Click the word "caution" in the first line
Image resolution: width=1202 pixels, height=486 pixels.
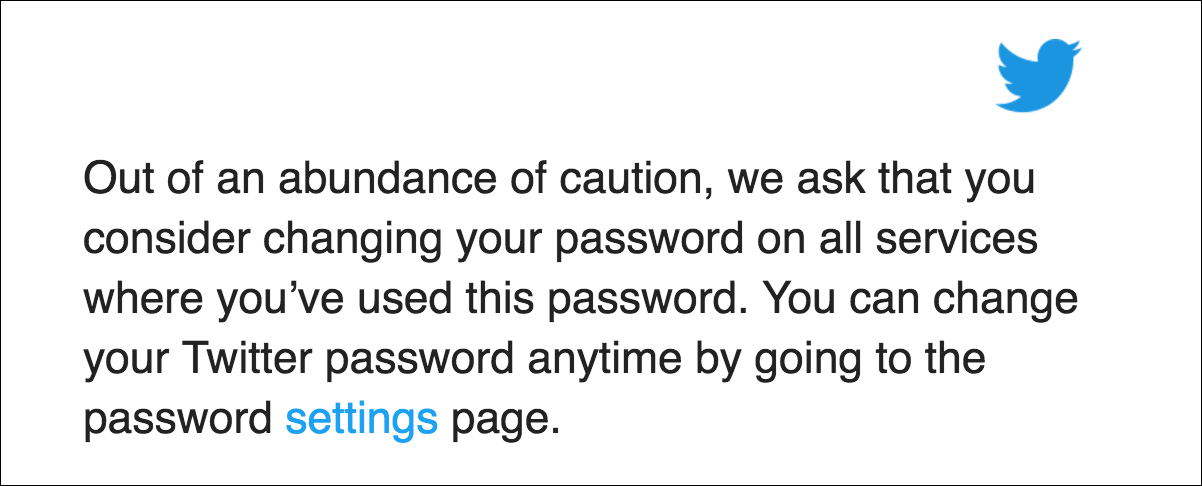pyautogui.click(x=632, y=180)
